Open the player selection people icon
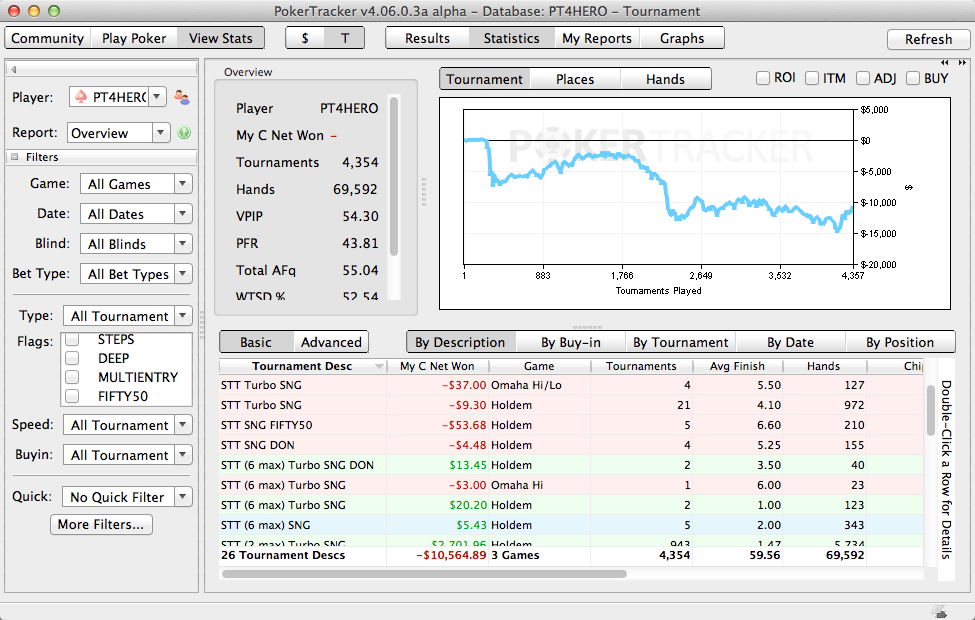Screen dimensions: 975x620 coord(182,97)
